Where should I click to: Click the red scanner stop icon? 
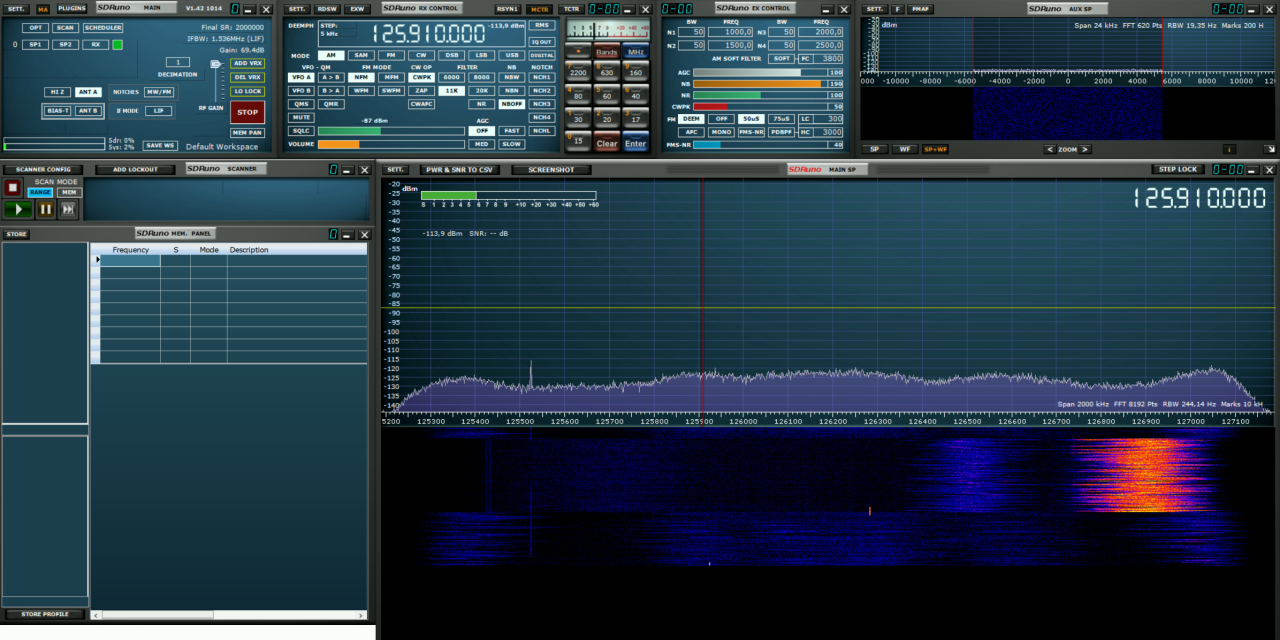tap(13, 187)
